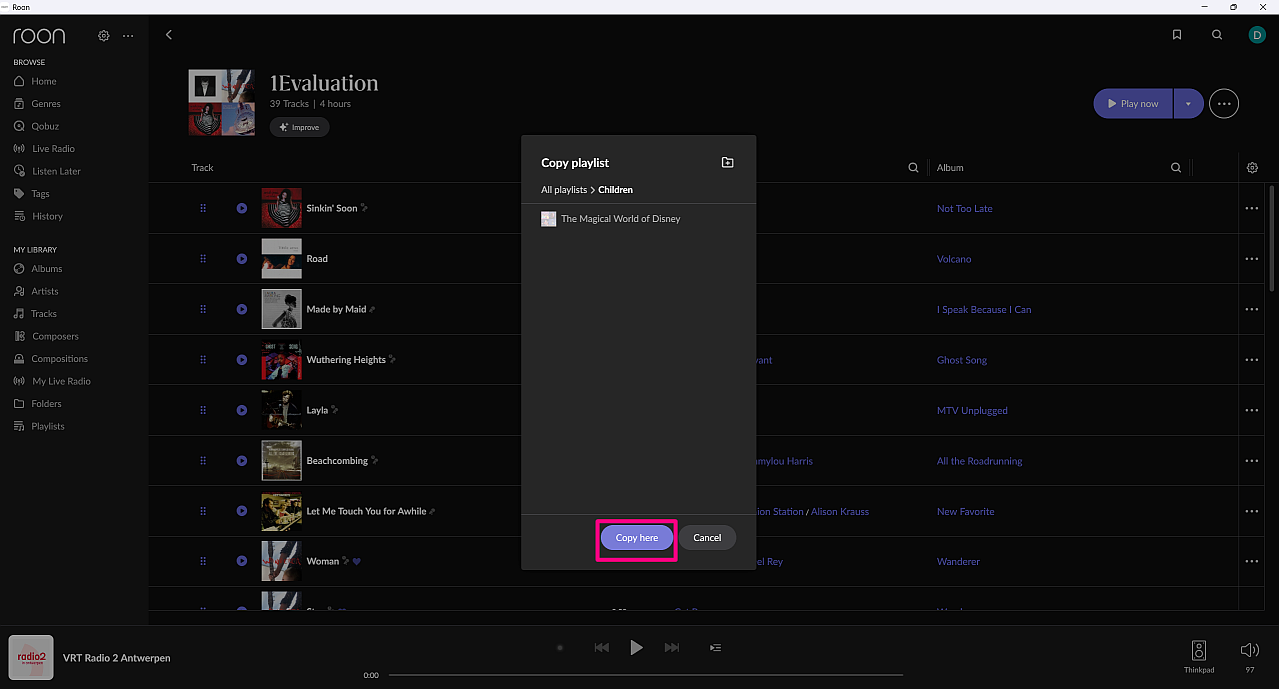Click the Thinkpad audio zone speaker icon
This screenshot has height=689, width=1279.
point(1198,651)
